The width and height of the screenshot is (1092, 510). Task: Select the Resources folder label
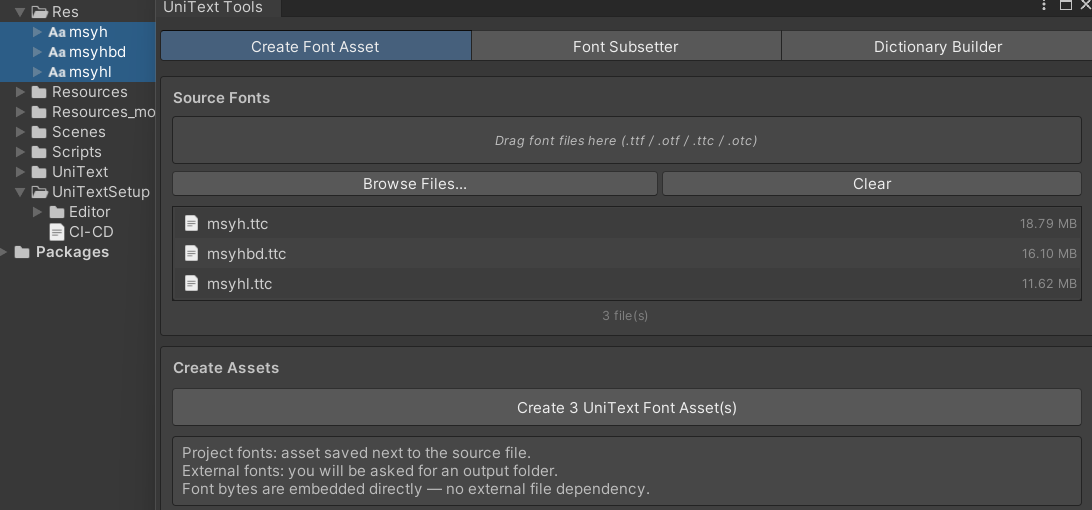point(90,92)
